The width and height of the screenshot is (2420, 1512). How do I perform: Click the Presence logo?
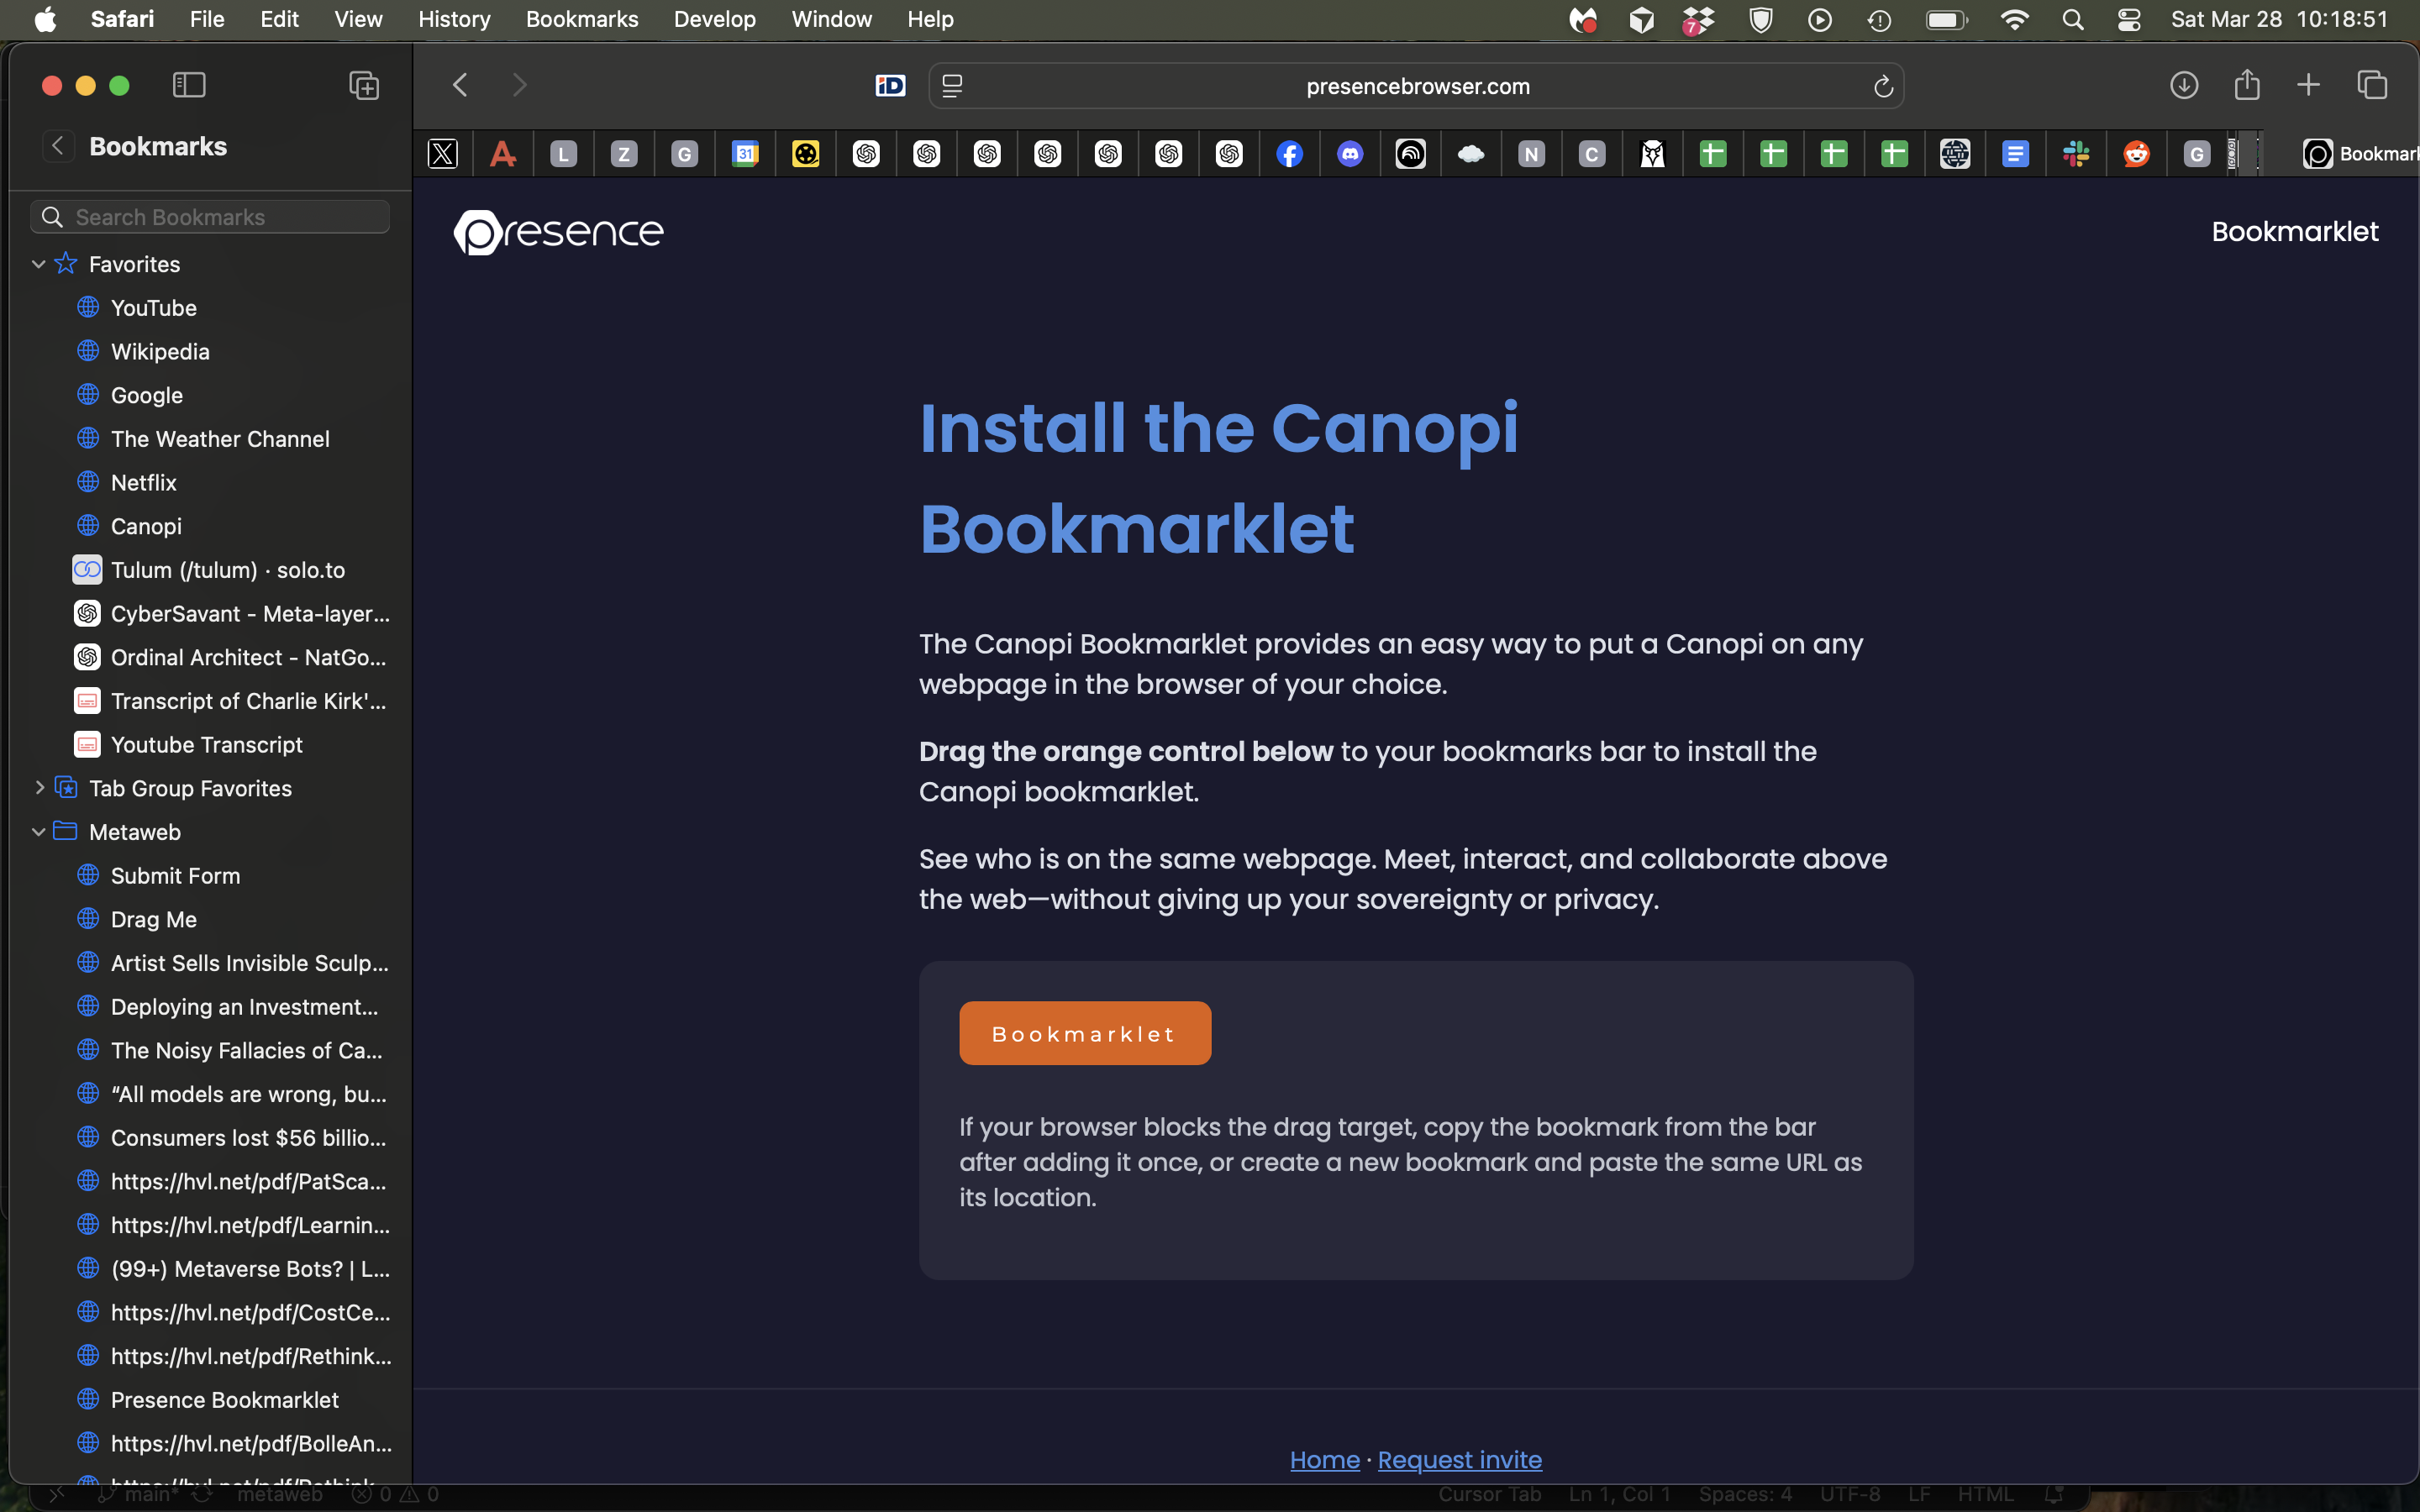tap(558, 232)
